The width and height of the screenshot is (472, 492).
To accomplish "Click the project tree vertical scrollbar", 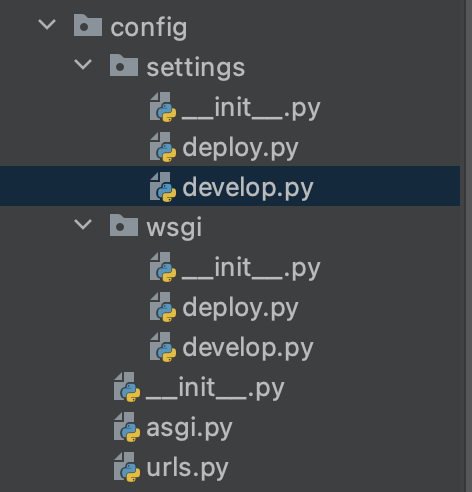I will click(x=469, y=246).
